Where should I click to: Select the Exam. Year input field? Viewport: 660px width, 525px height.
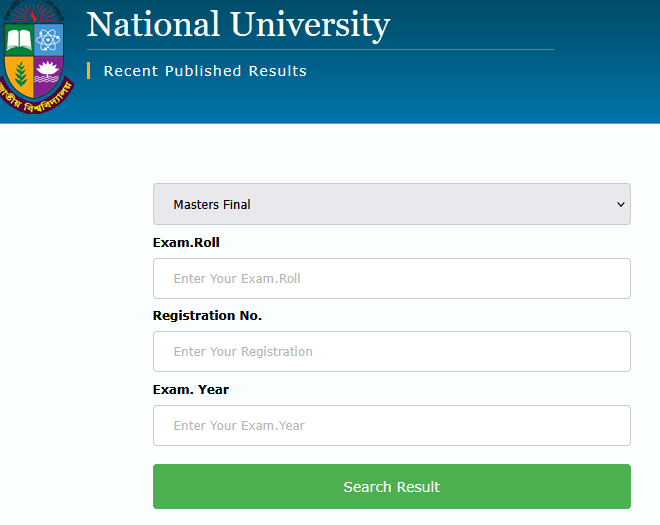[x=391, y=426]
